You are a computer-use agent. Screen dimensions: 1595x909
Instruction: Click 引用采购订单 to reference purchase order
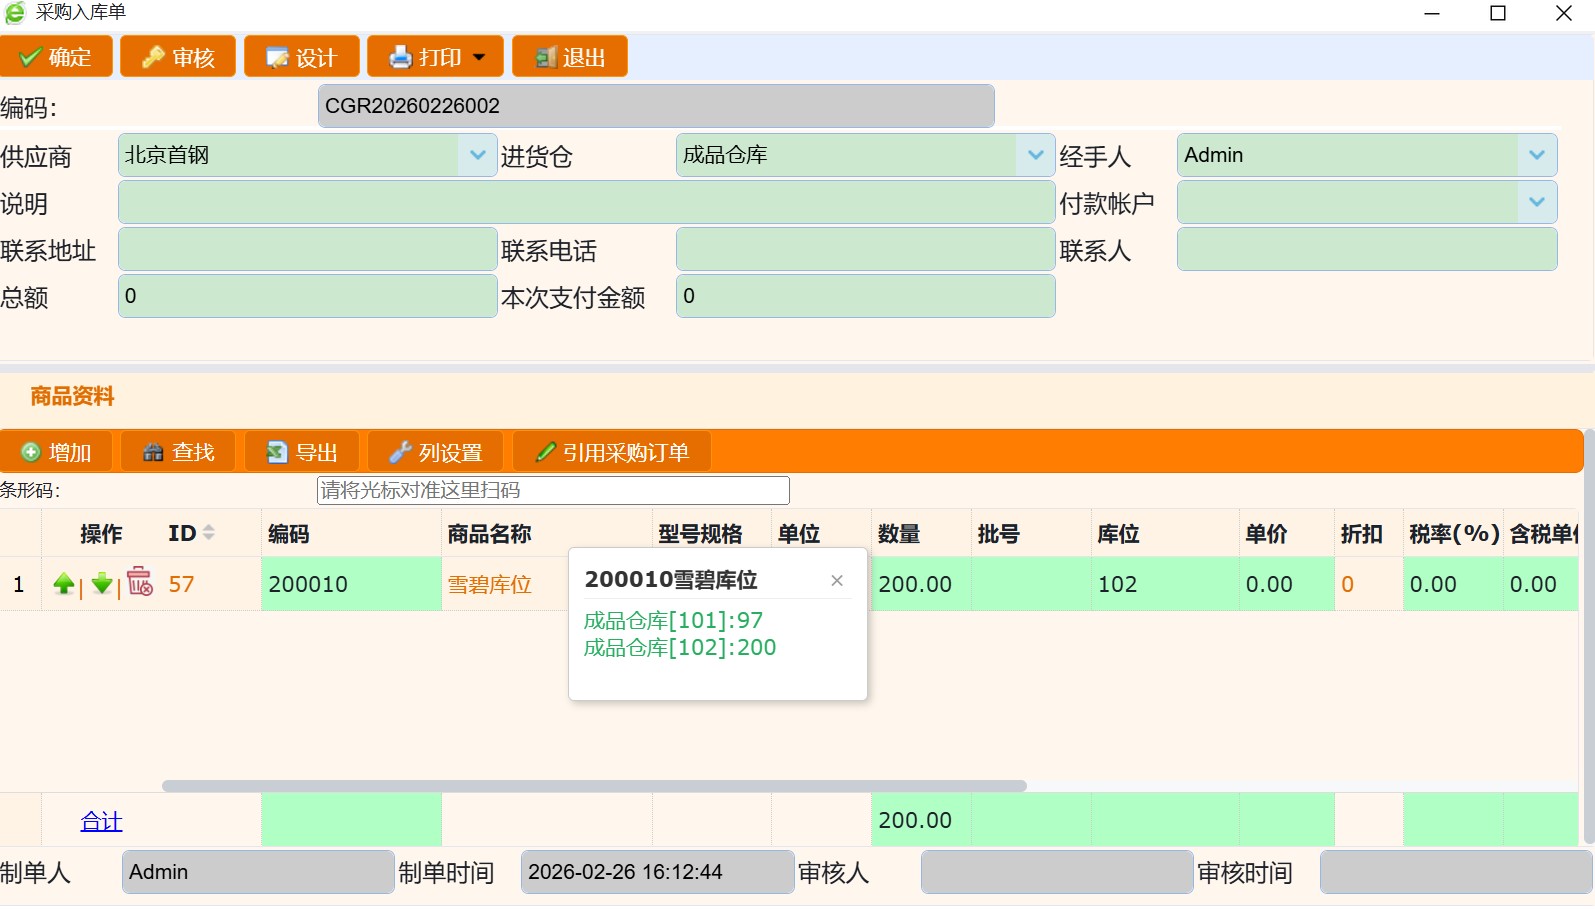pyautogui.click(x=612, y=453)
